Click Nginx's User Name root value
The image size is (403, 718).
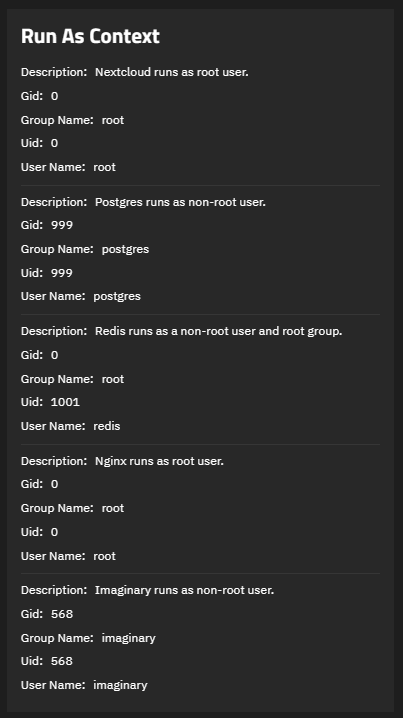104,556
